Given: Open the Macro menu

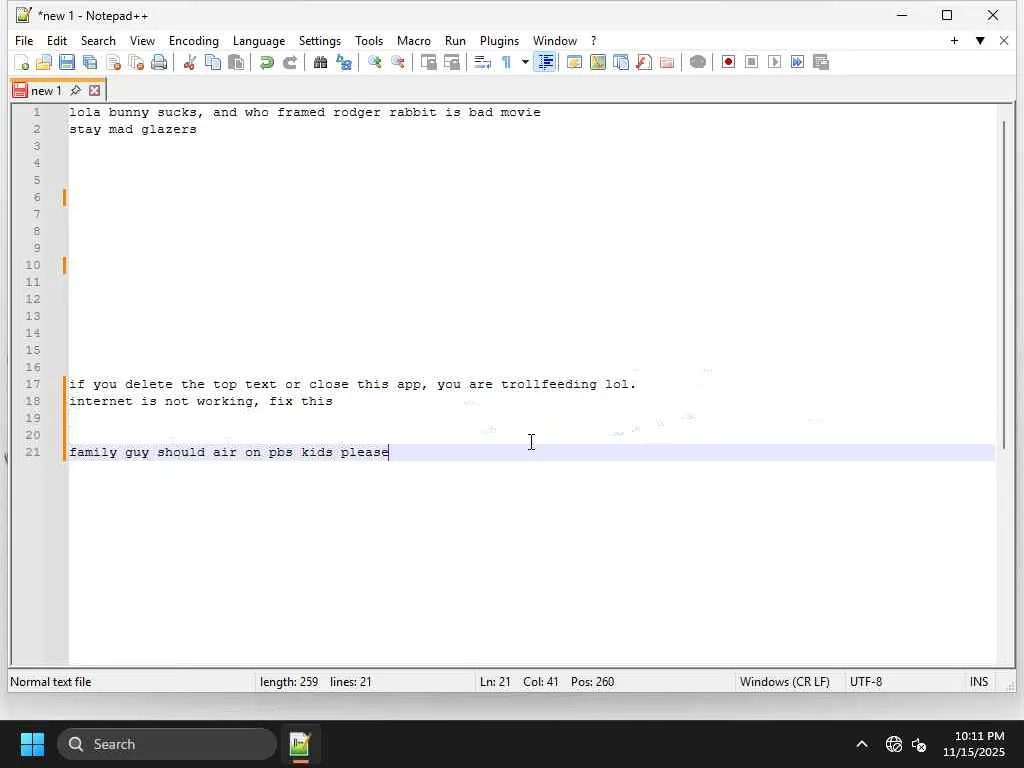Looking at the screenshot, I should pos(413,40).
